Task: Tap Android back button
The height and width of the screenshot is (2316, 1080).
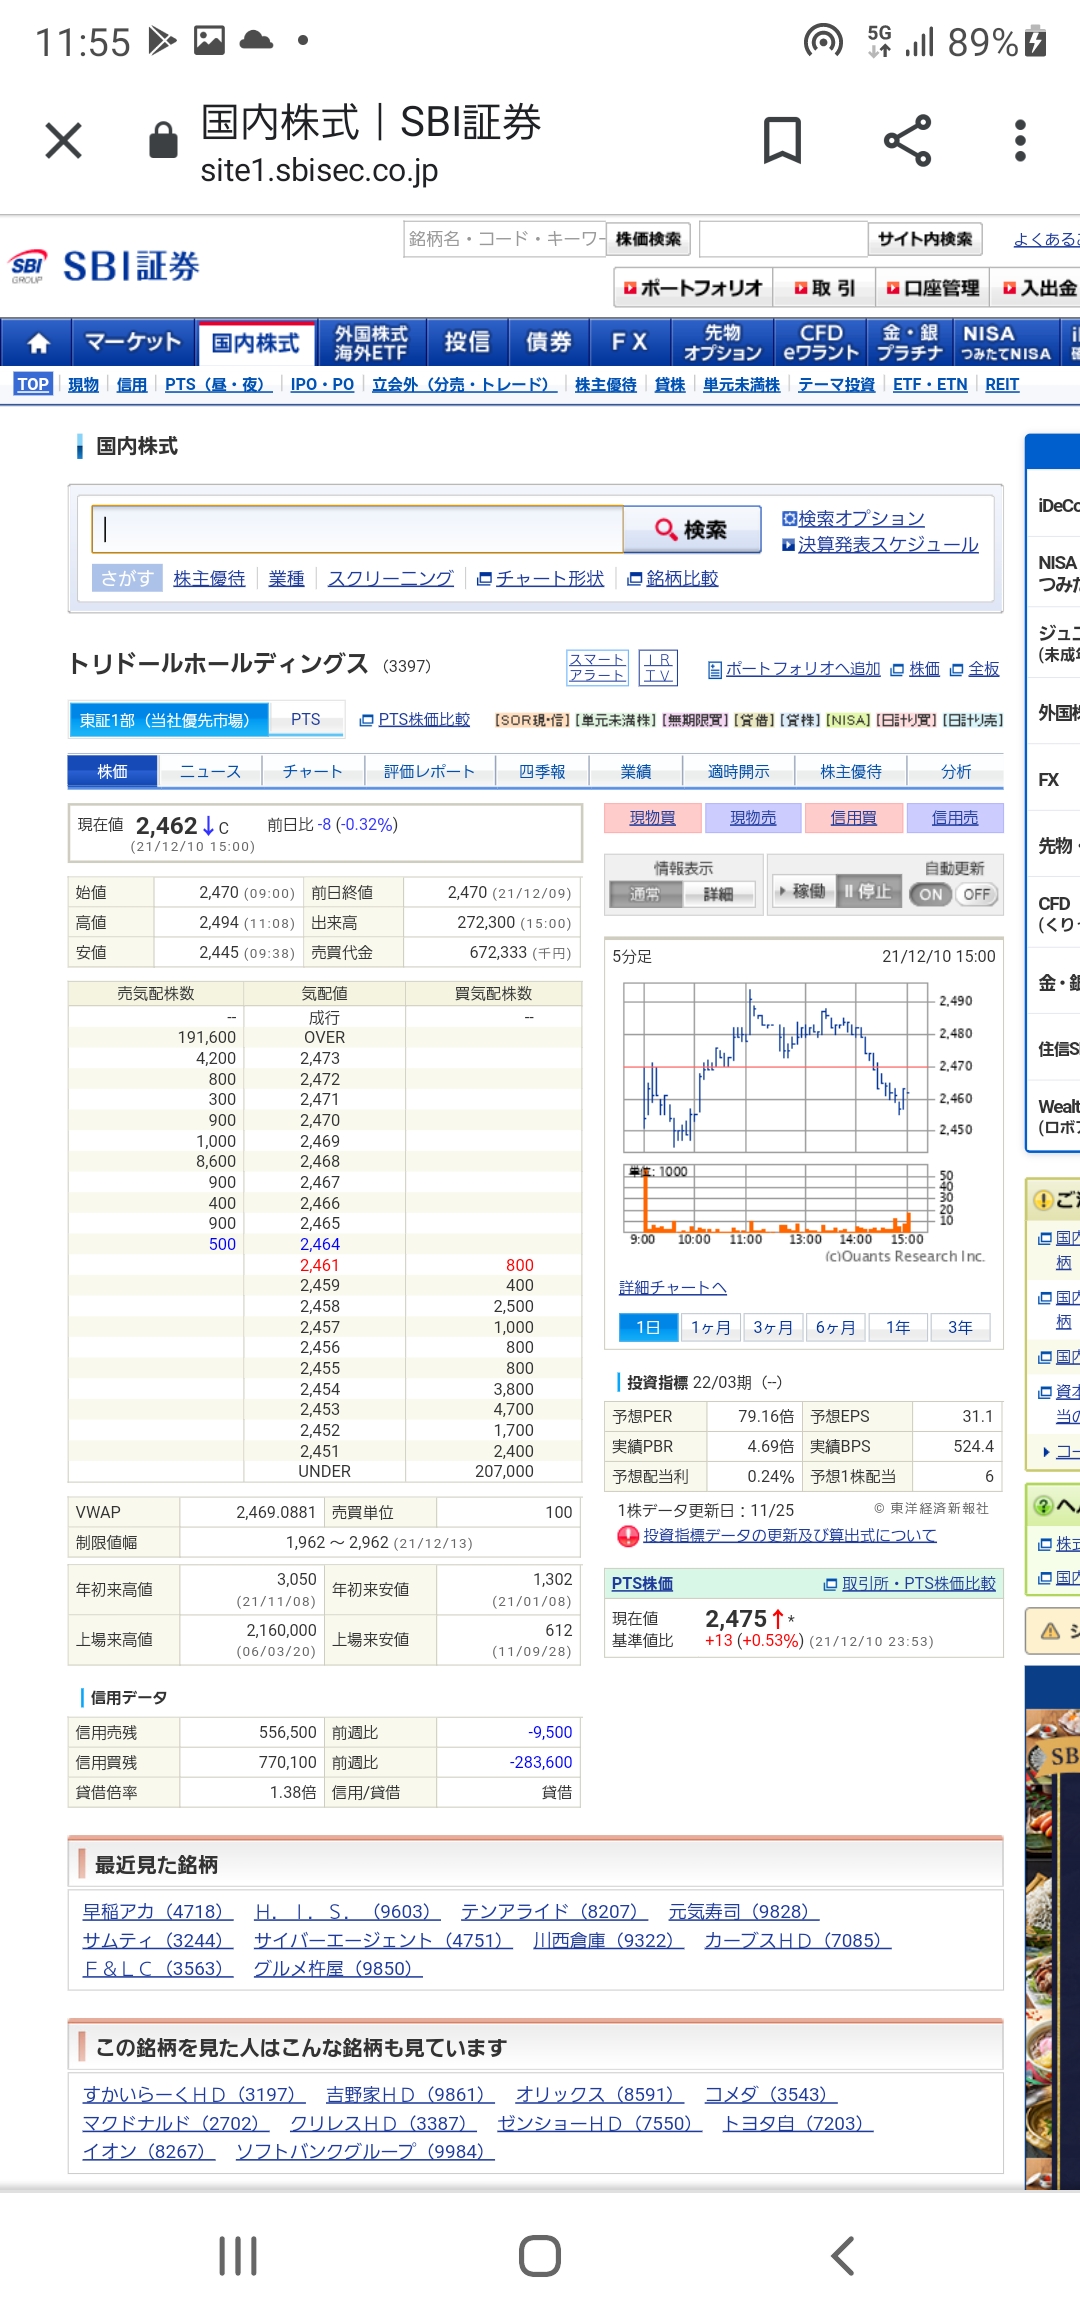Action: point(843,2256)
